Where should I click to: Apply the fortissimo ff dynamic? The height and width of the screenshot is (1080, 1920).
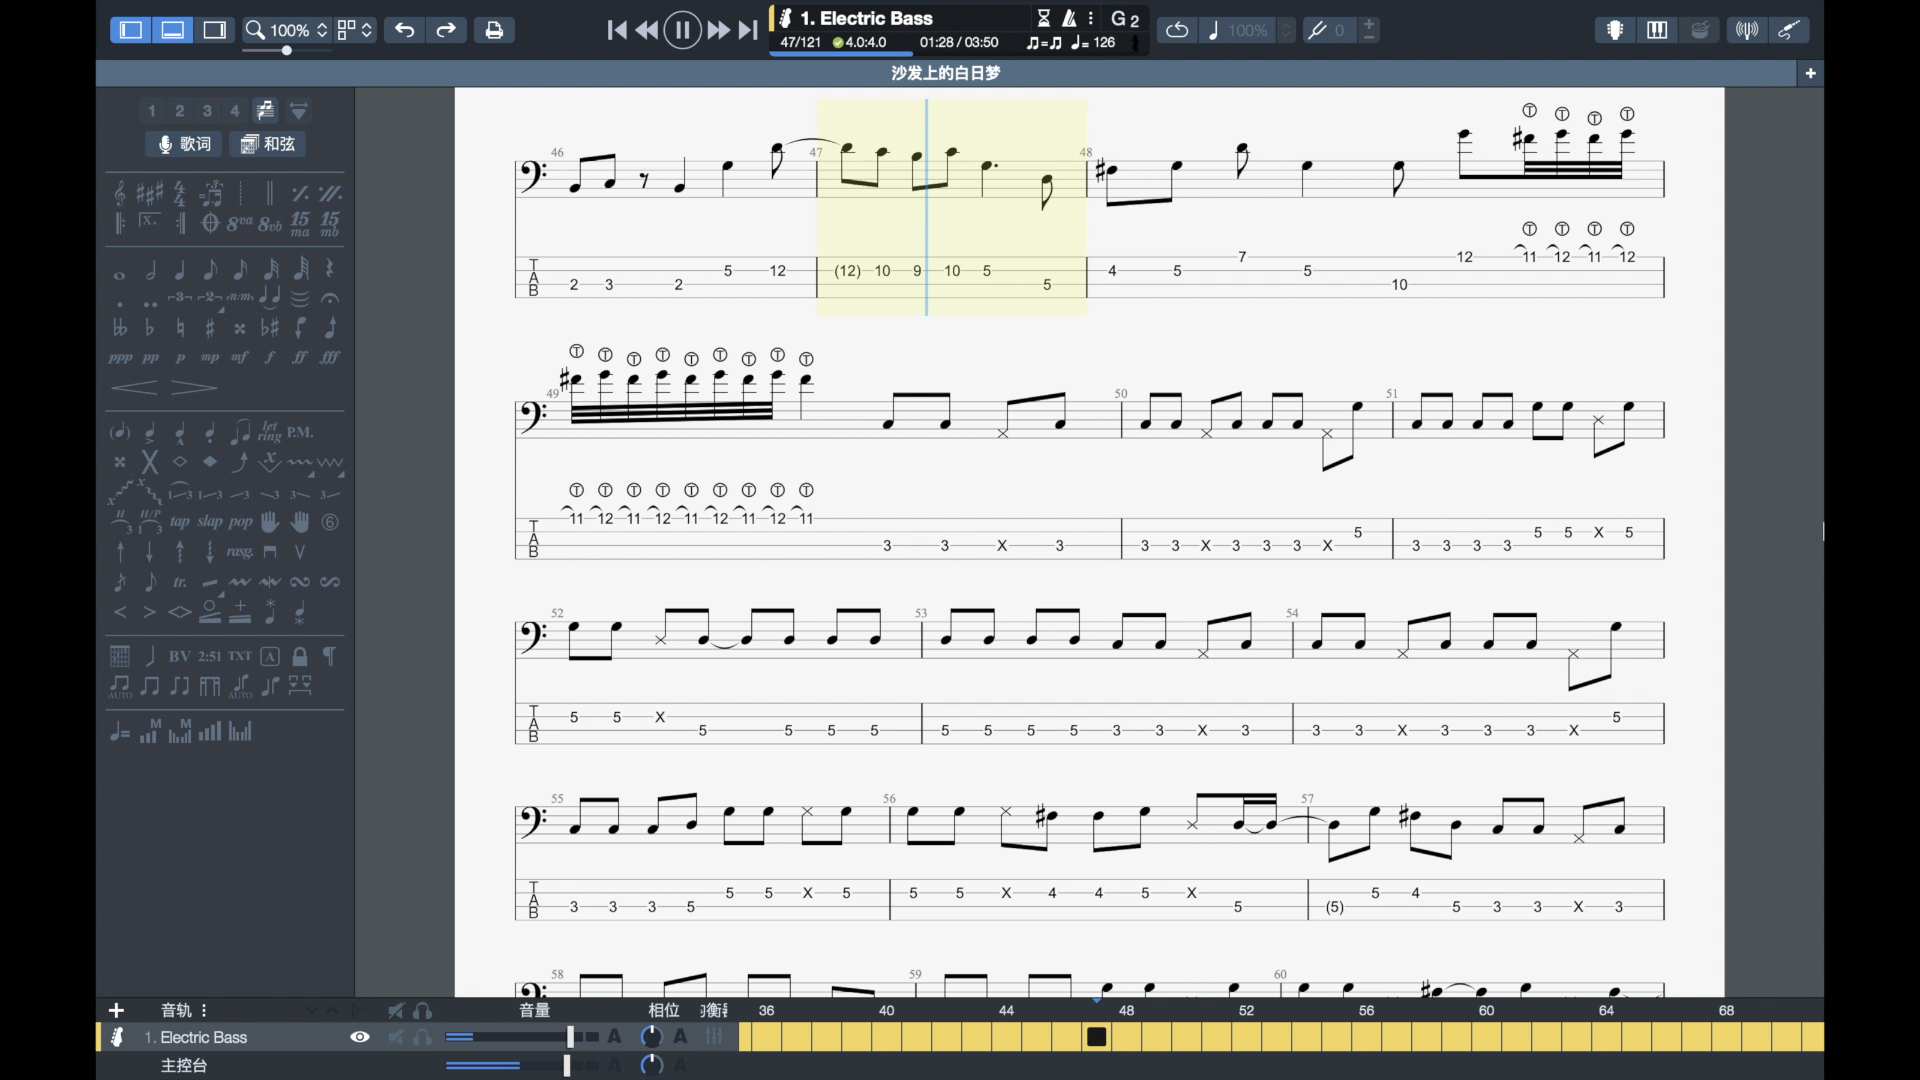pyautogui.click(x=299, y=357)
